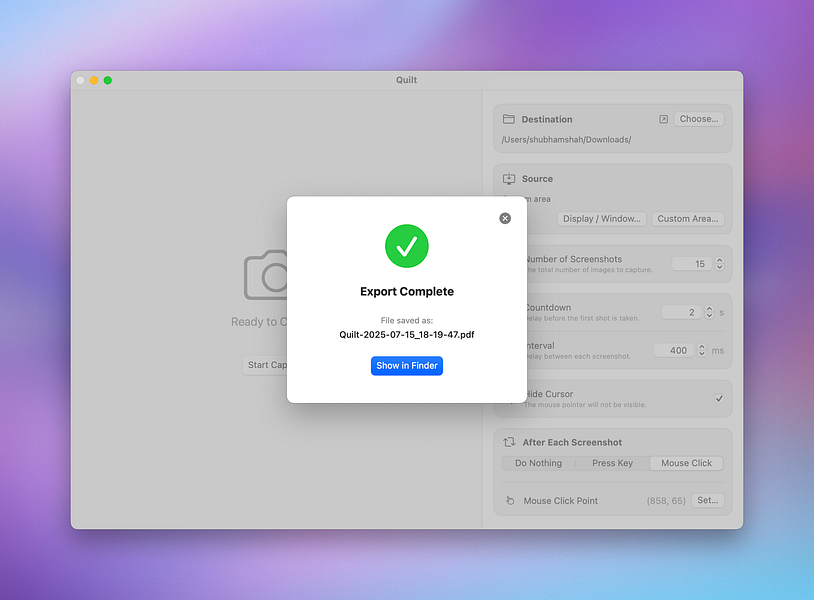Open destination folder via arrow icon
Screen dimensions: 814x600
point(663,119)
